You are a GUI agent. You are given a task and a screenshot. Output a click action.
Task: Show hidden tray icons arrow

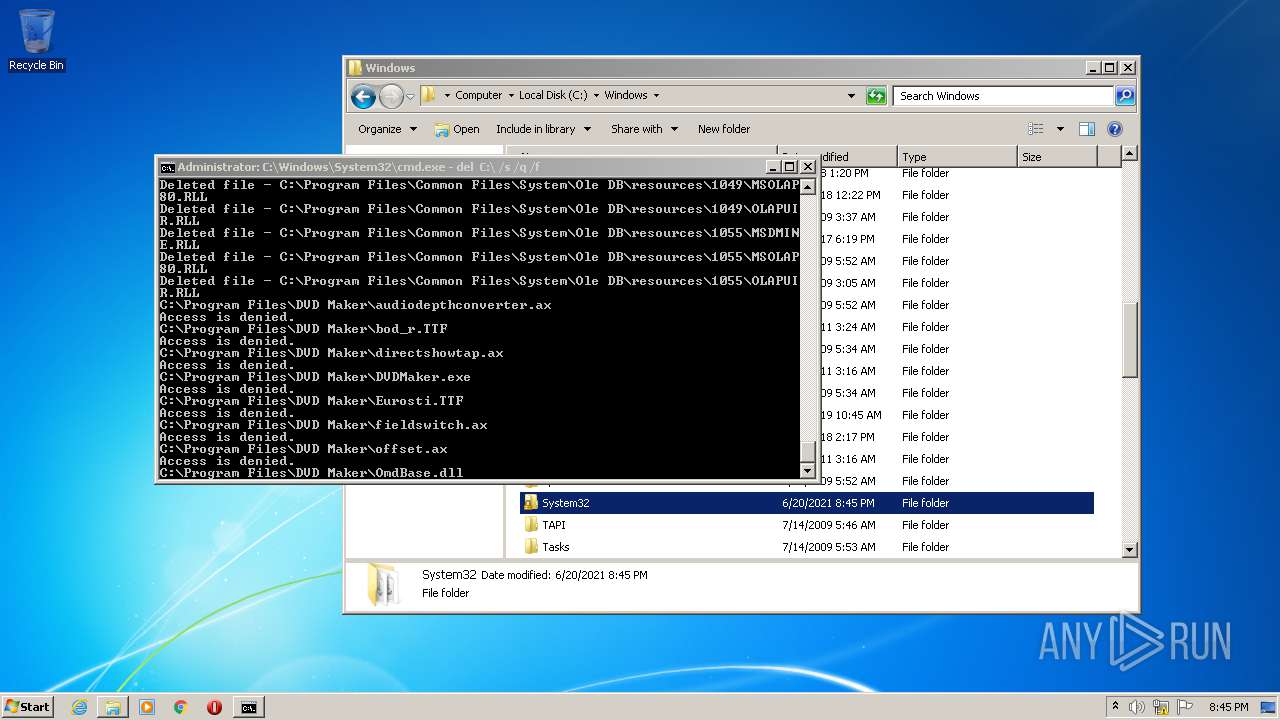1115,706
